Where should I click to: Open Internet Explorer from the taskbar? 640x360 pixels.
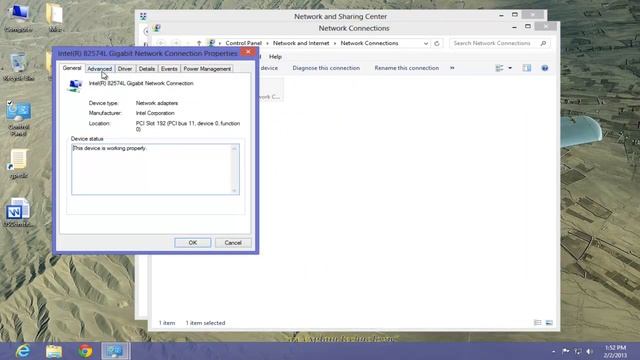pyautogui.click(x=23, y=351)
